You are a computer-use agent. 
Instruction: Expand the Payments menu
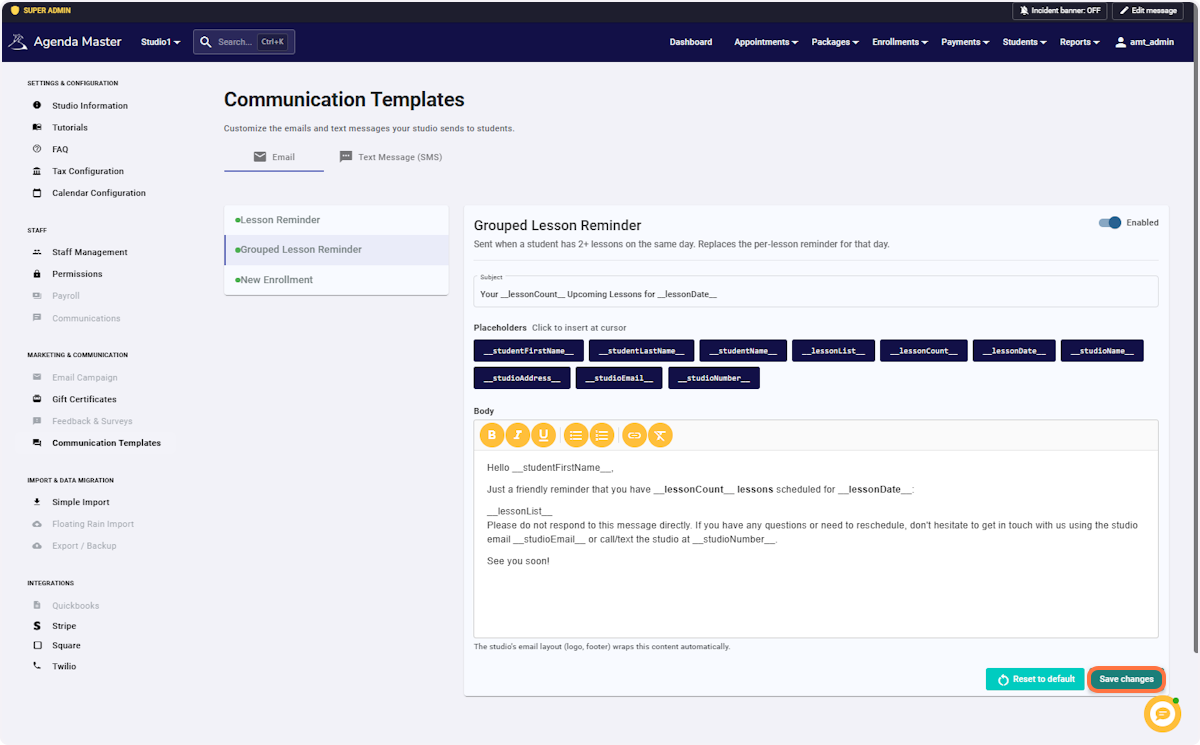point(965,42)
